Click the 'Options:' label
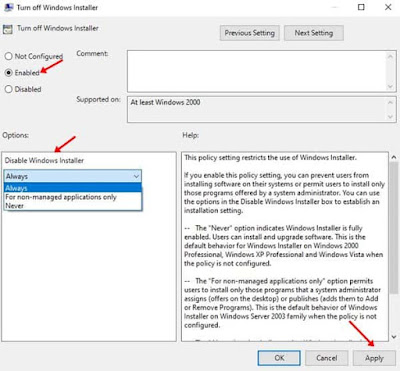Image resolution: width=400 pixels, height=371 pixels. (16, 135)
